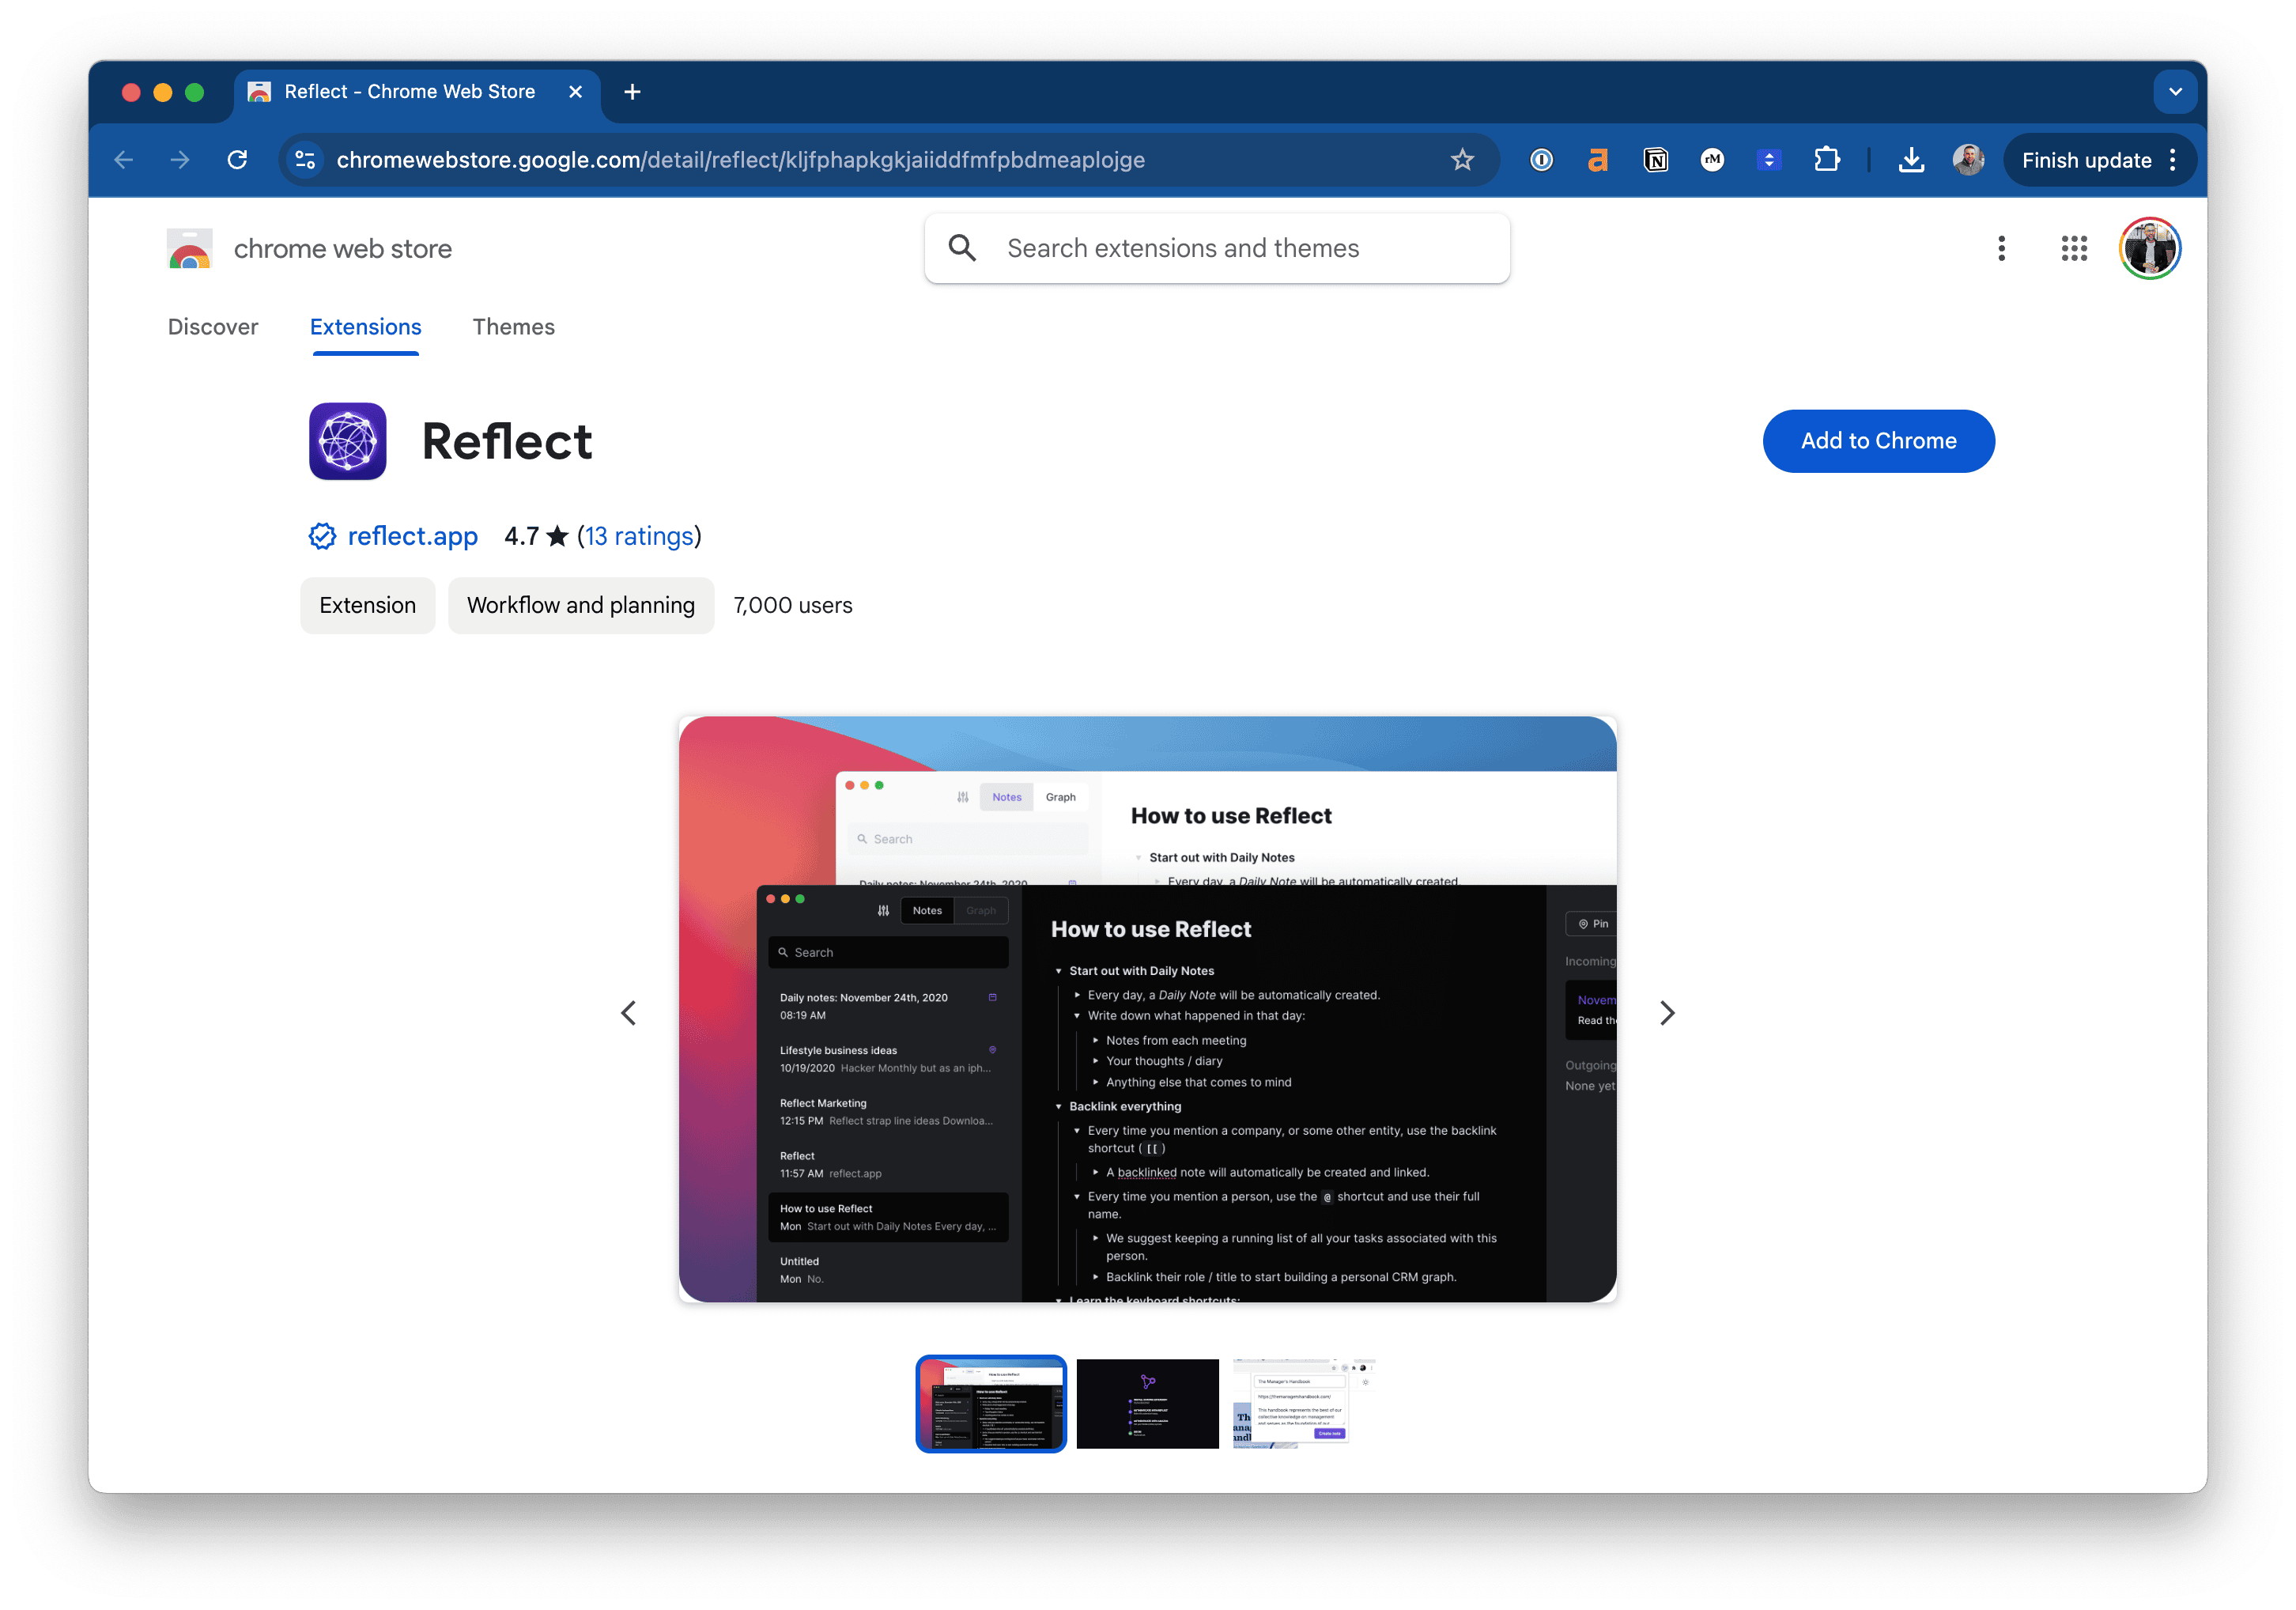2296x1610 pixels.
Task: Open the Chrome downloads icon
Action: tap(1911, 160)
